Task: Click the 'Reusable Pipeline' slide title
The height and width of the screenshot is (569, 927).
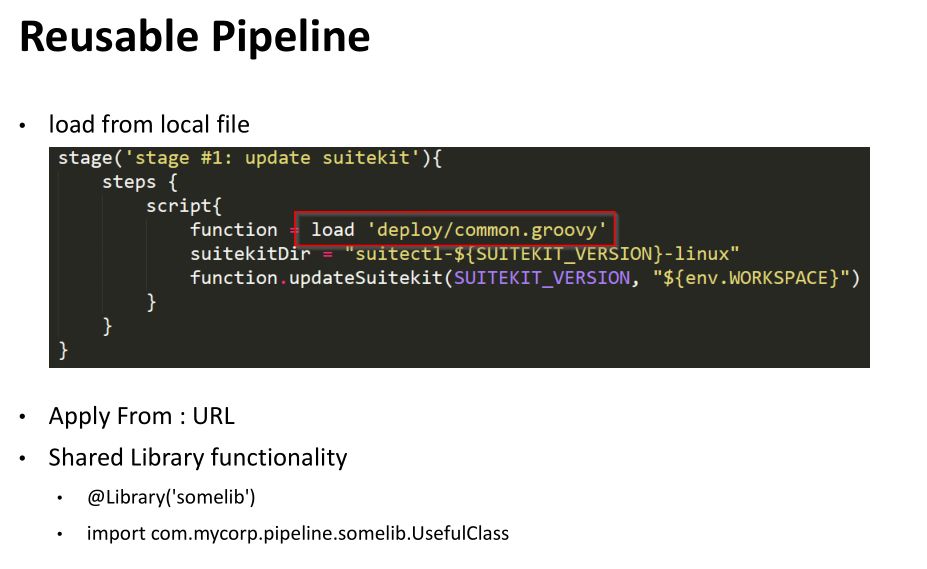Action: tap(195, 37)
